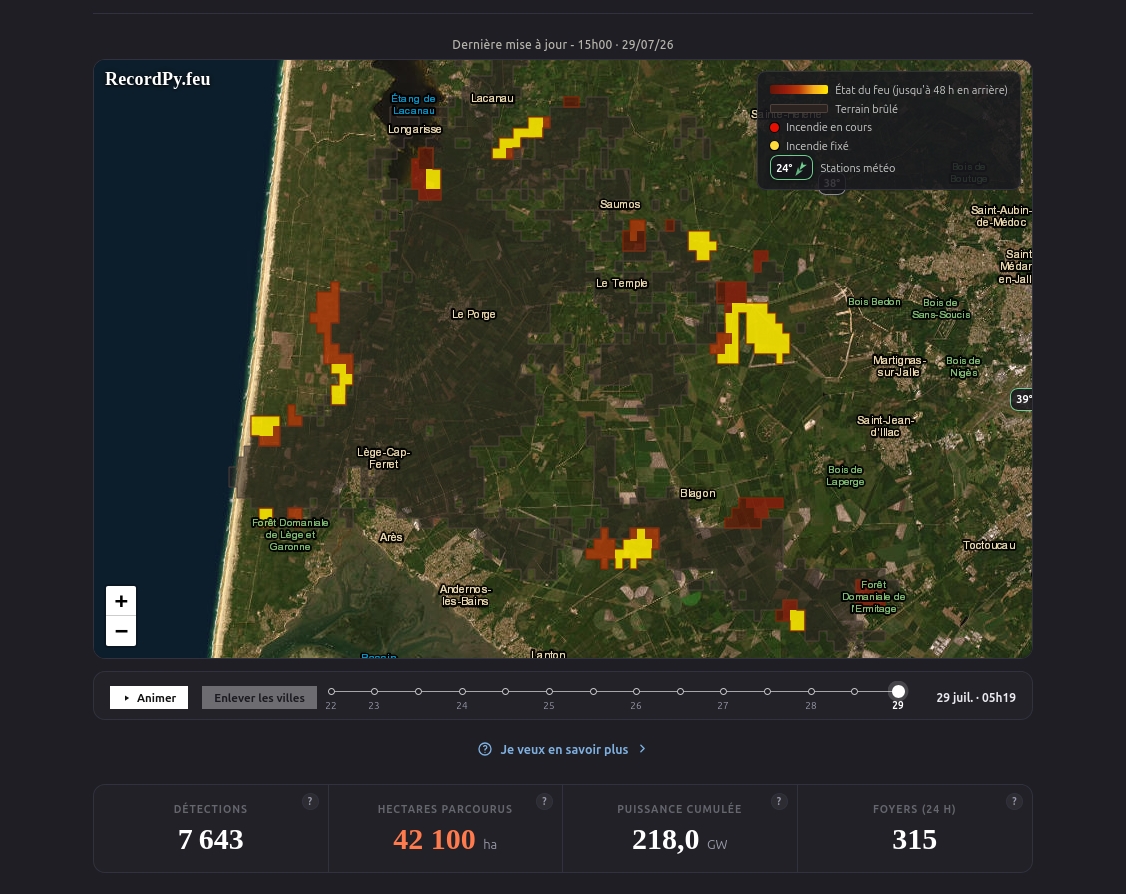Zoom out the map with minus button

(x=121, y=631)
